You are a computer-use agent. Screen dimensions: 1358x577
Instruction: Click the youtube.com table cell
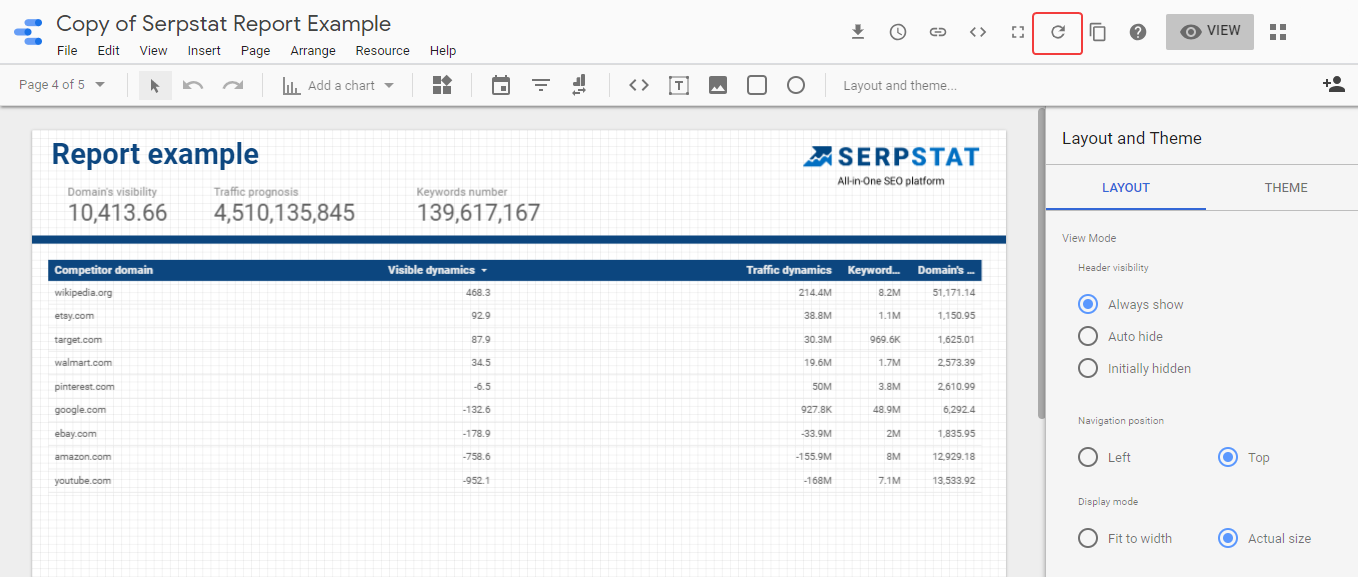click(x=84, y=480)
